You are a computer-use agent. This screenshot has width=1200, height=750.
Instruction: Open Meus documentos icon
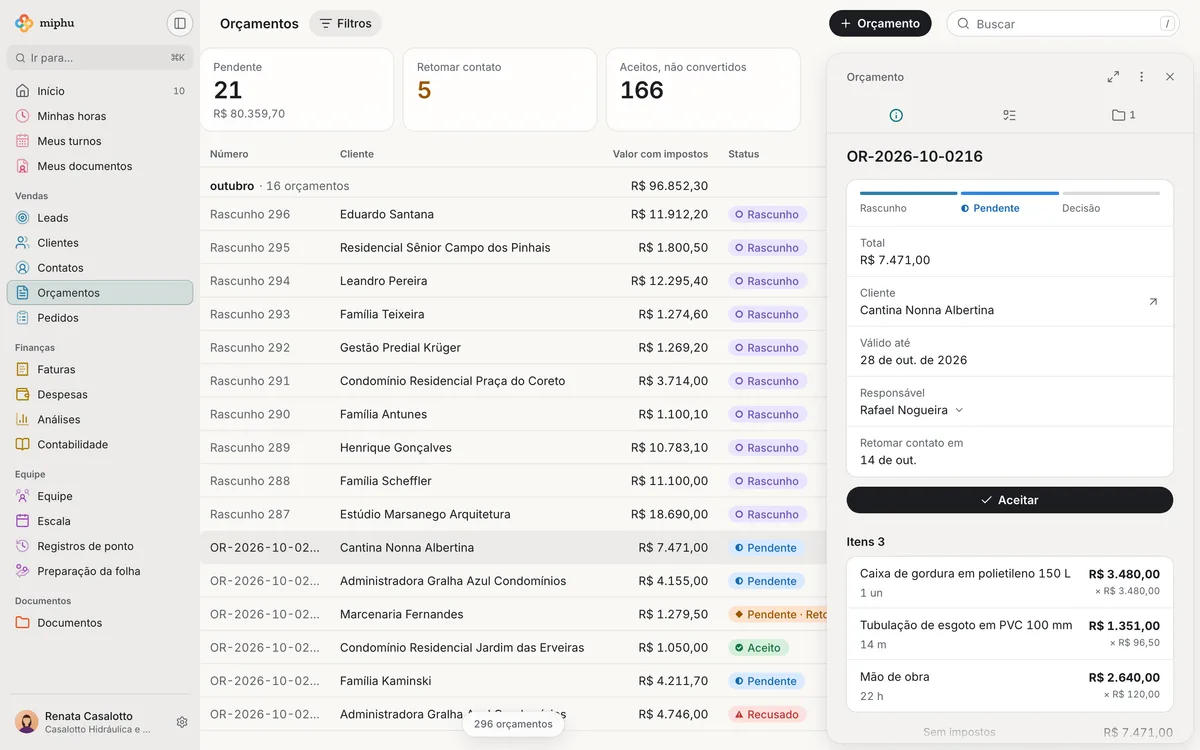coord(23,166)
